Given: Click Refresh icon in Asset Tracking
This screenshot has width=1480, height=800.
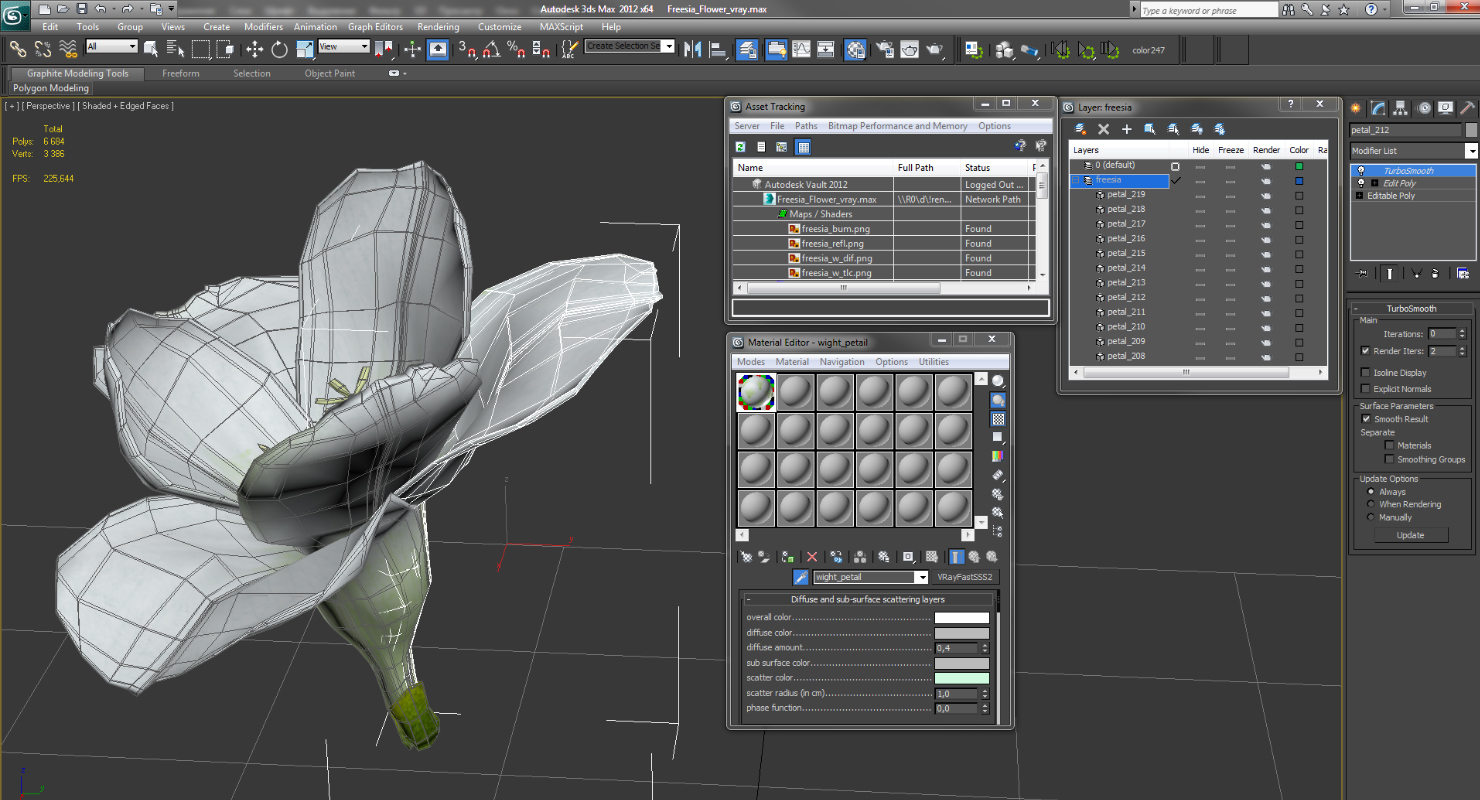Looking at the screenshot, I should (x=741, y=146).
